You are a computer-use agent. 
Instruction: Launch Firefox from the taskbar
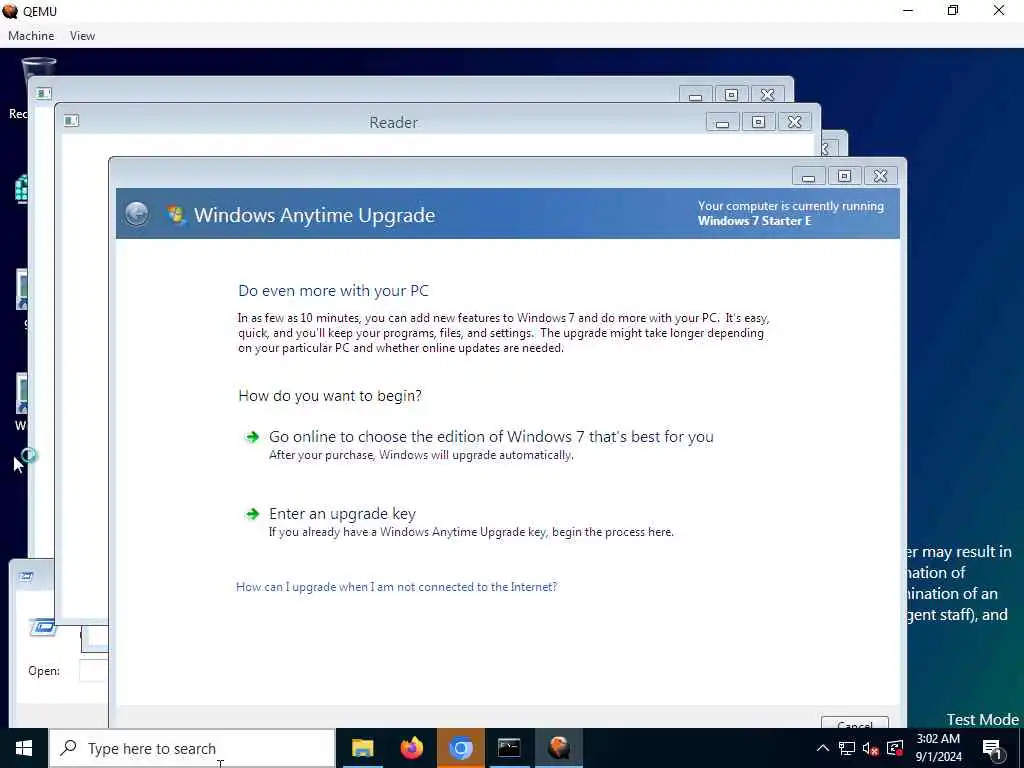(x=411, y=748)
